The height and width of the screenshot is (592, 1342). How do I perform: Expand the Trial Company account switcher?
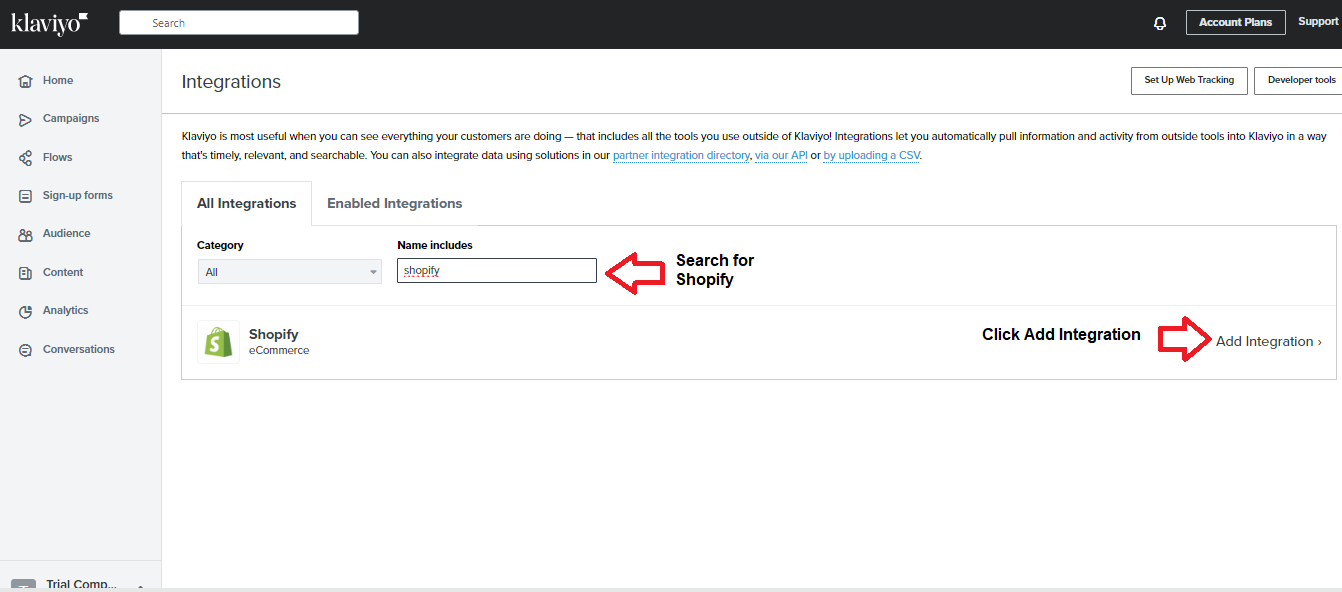(x=80, y=583)
